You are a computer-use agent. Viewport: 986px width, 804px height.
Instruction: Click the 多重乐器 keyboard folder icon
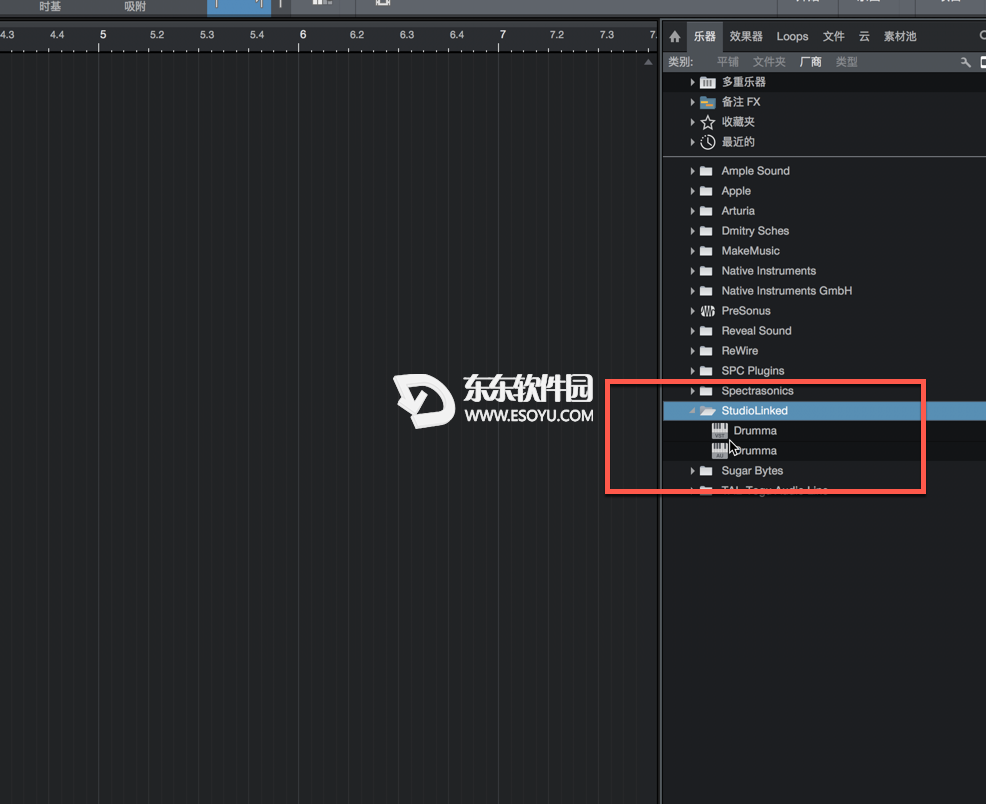pos(708,82)
